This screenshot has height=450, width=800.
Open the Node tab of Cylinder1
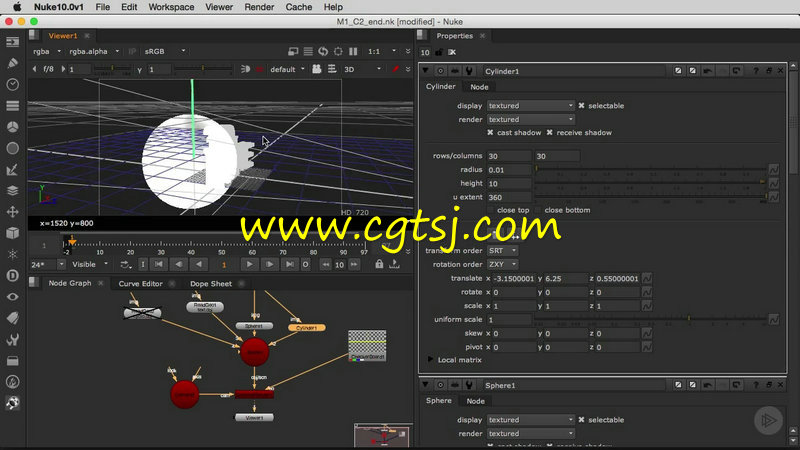tap(479, 87)
